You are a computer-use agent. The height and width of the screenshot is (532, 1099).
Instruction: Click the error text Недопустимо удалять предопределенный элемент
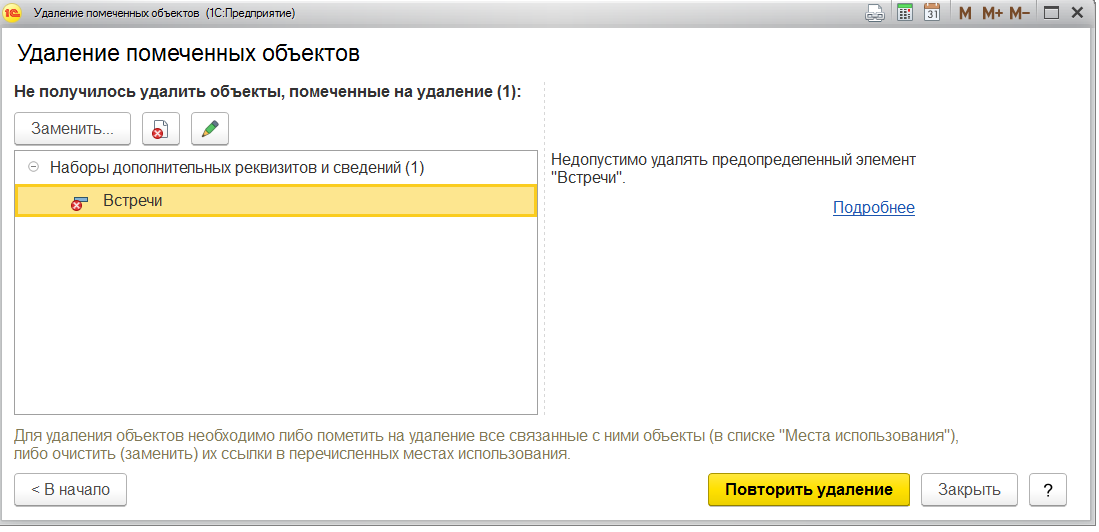point(733,168)
